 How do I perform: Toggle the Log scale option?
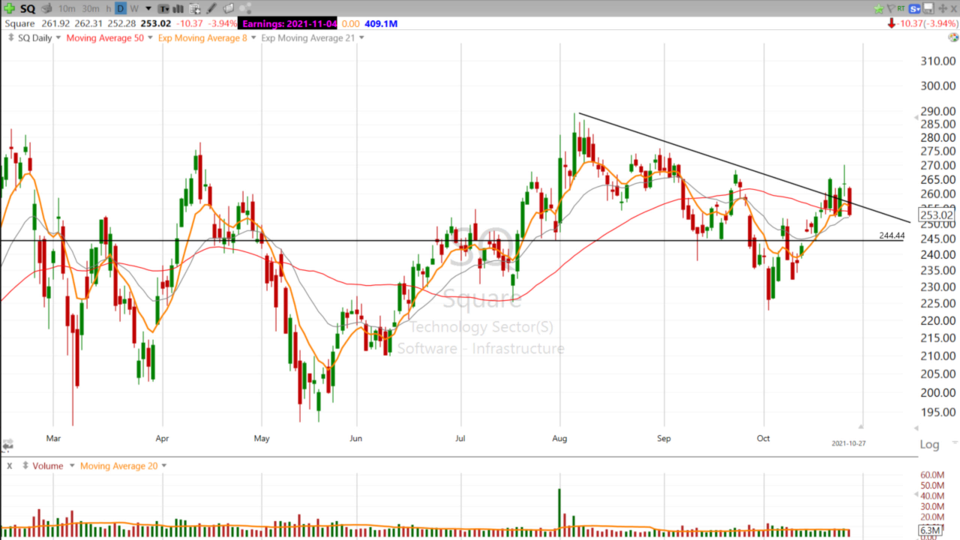click(x=929, y=444)
